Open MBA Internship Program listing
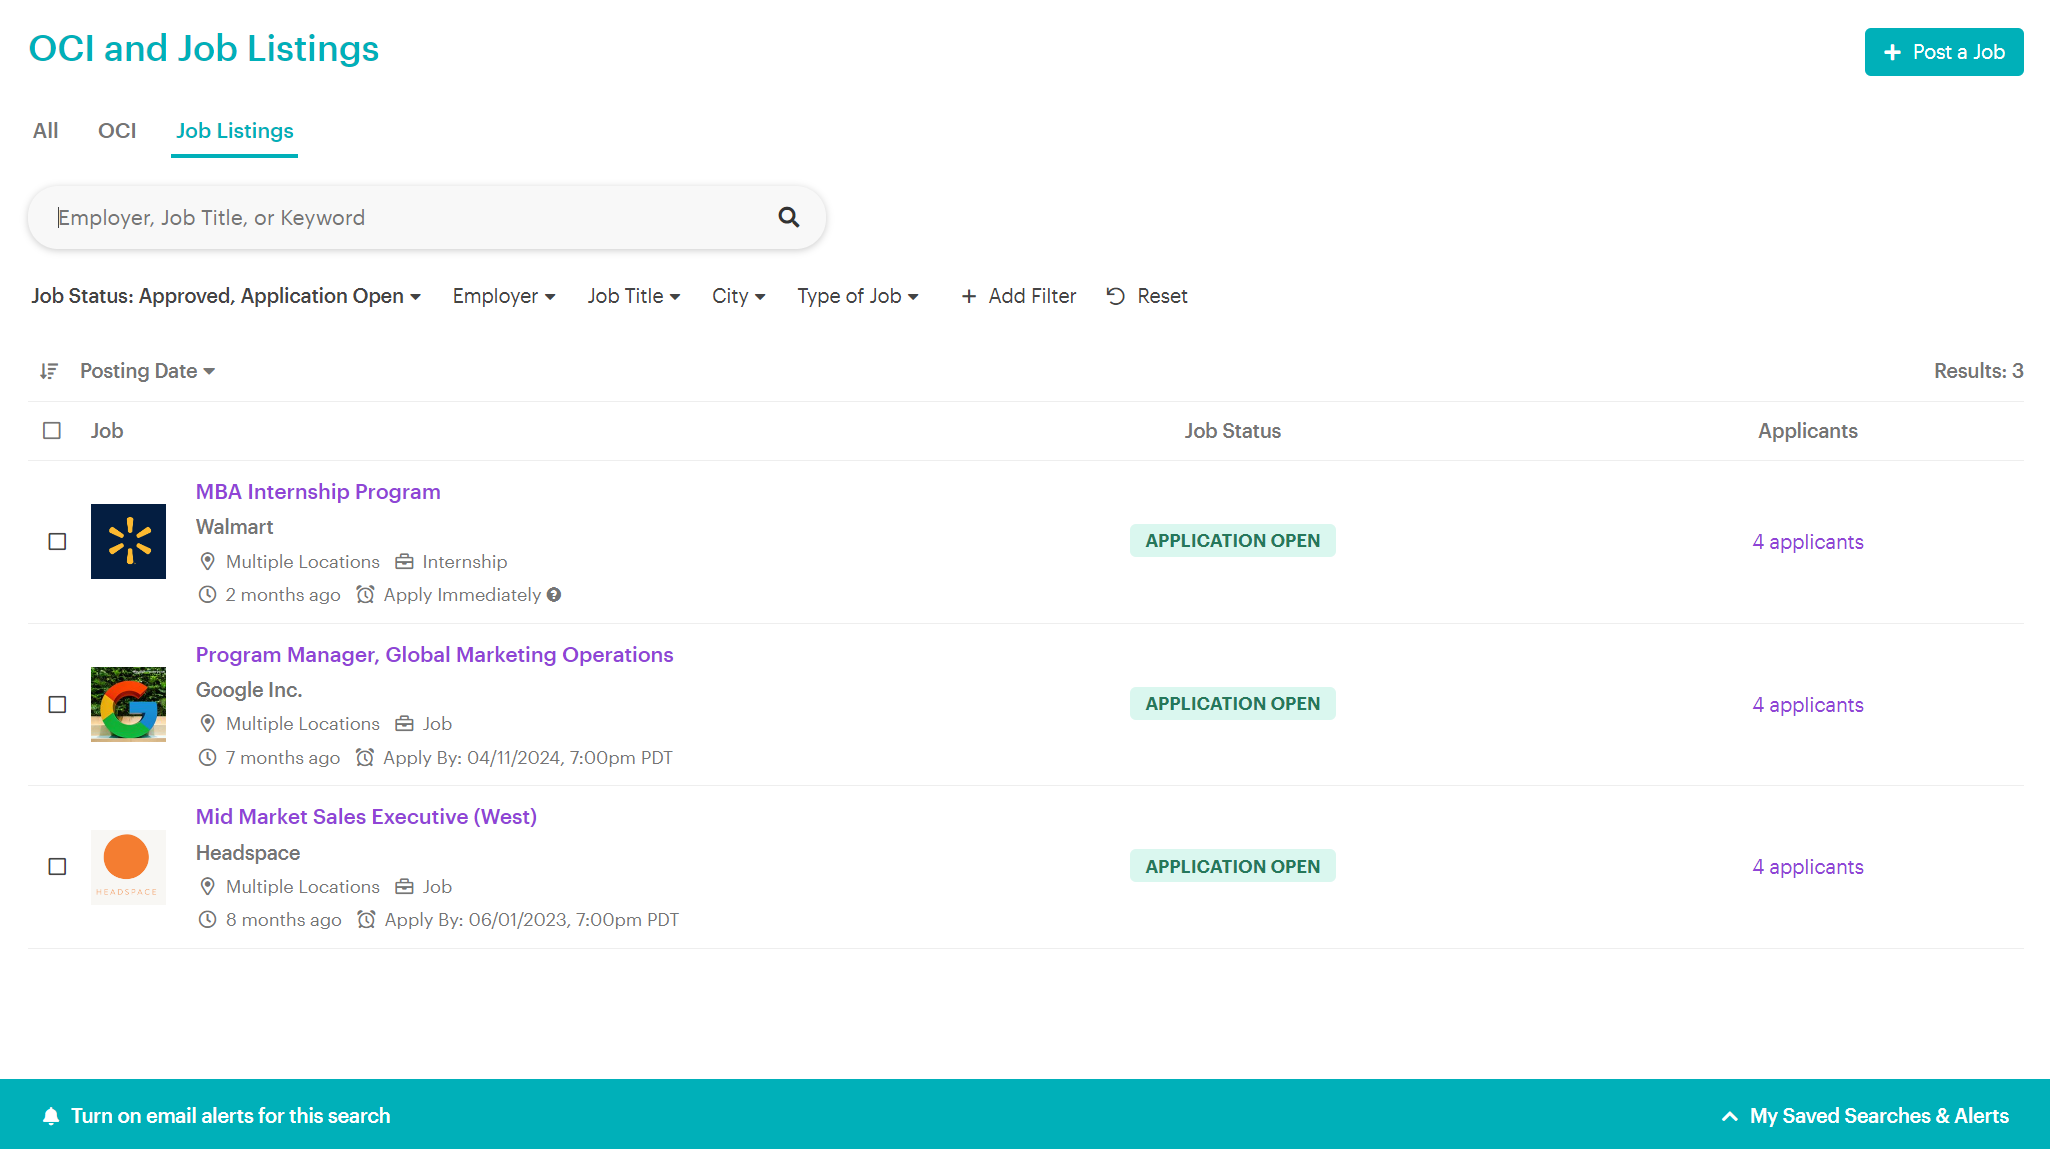Image resolution: width=2050 pixels, height=1149 pixels. (318, 492)
